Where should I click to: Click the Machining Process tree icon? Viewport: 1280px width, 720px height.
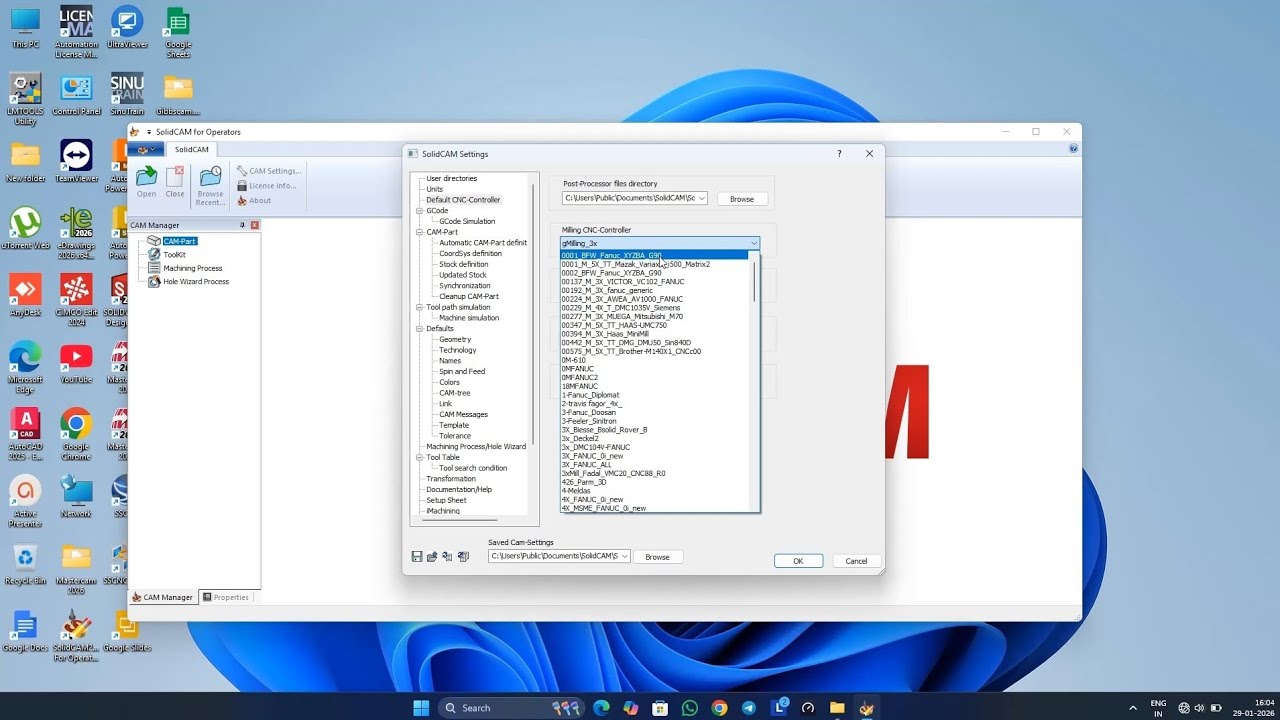coord(154,268)
